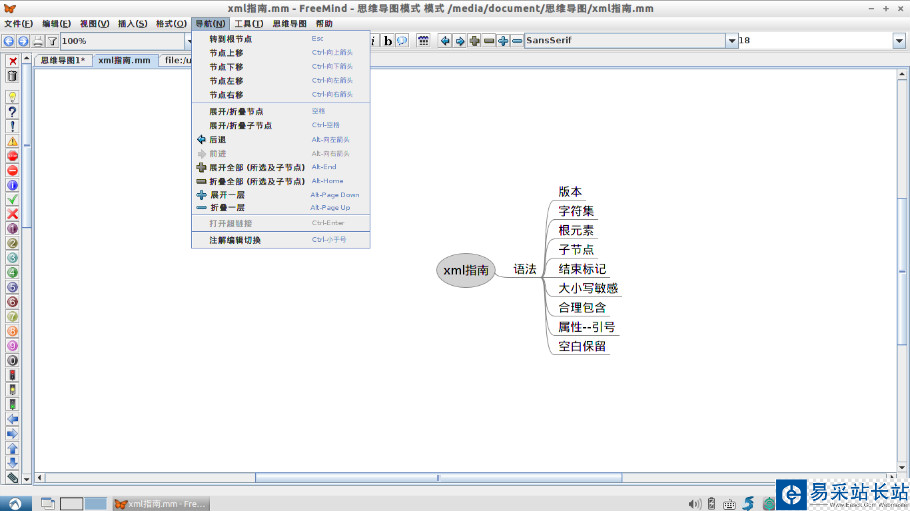Add the red traffic light icon
Viewport: 910px width, 511px height.
click(x=12, y=375)
